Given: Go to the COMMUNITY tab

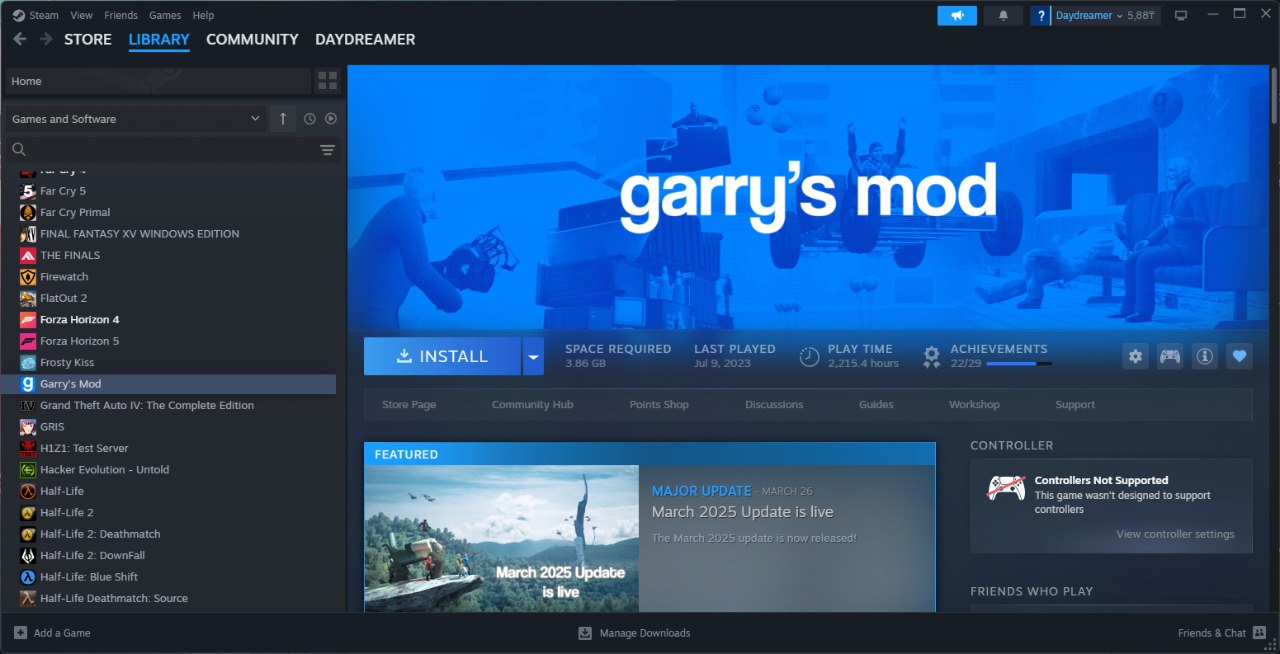Looking at the screenshot, I should tap(252, 40).
